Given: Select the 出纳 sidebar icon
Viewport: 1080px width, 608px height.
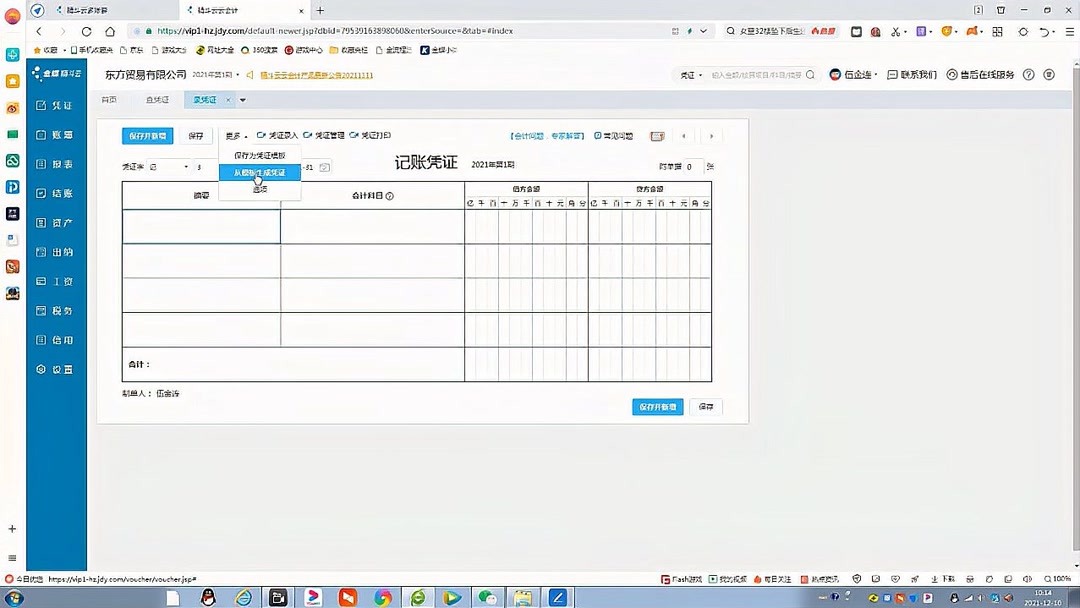Looking at the screenshot, I should click(x=55, y=252).
